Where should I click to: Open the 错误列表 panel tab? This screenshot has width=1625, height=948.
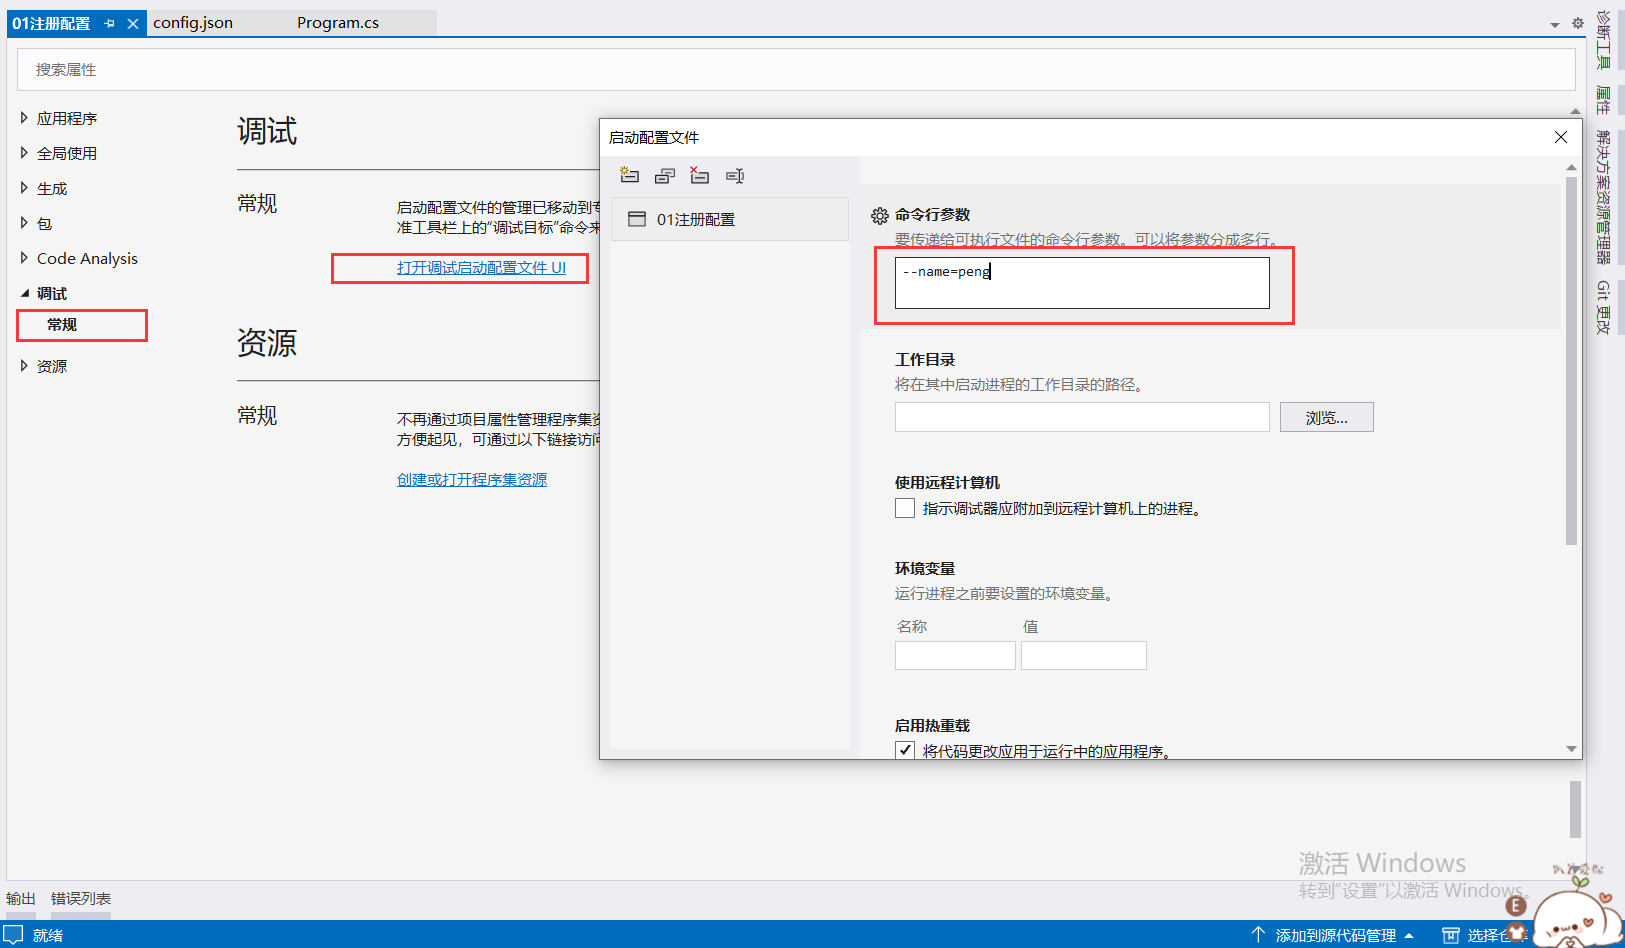81,899
